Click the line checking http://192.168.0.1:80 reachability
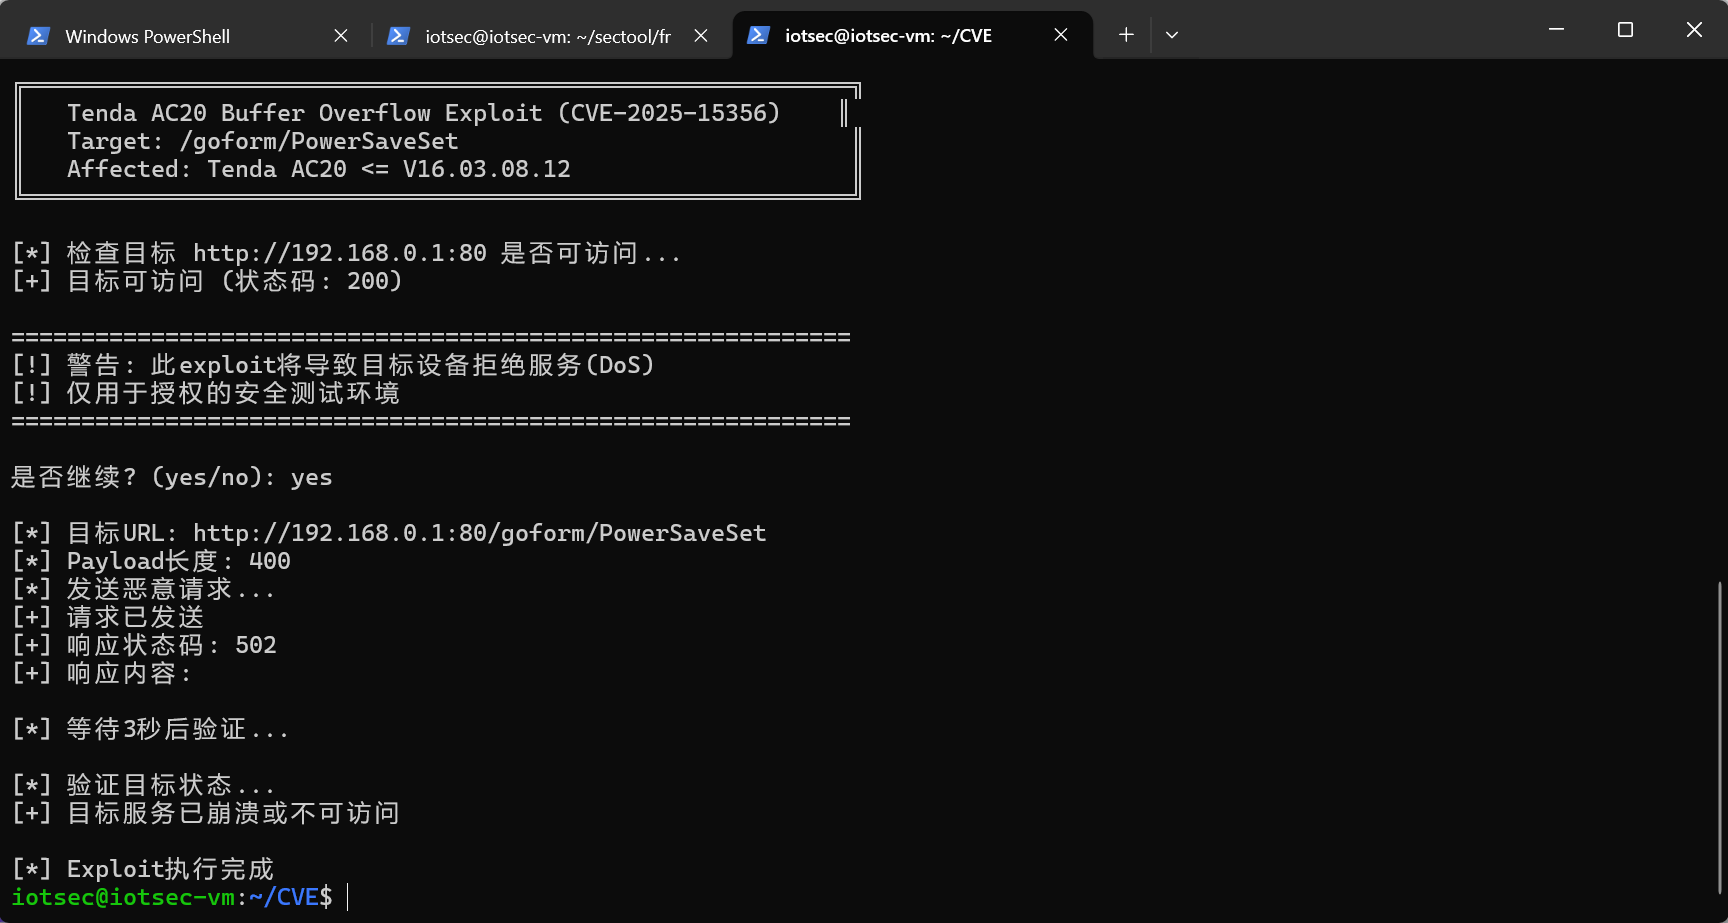Viewport: 1728px width, 923px height. coord(346,253)
